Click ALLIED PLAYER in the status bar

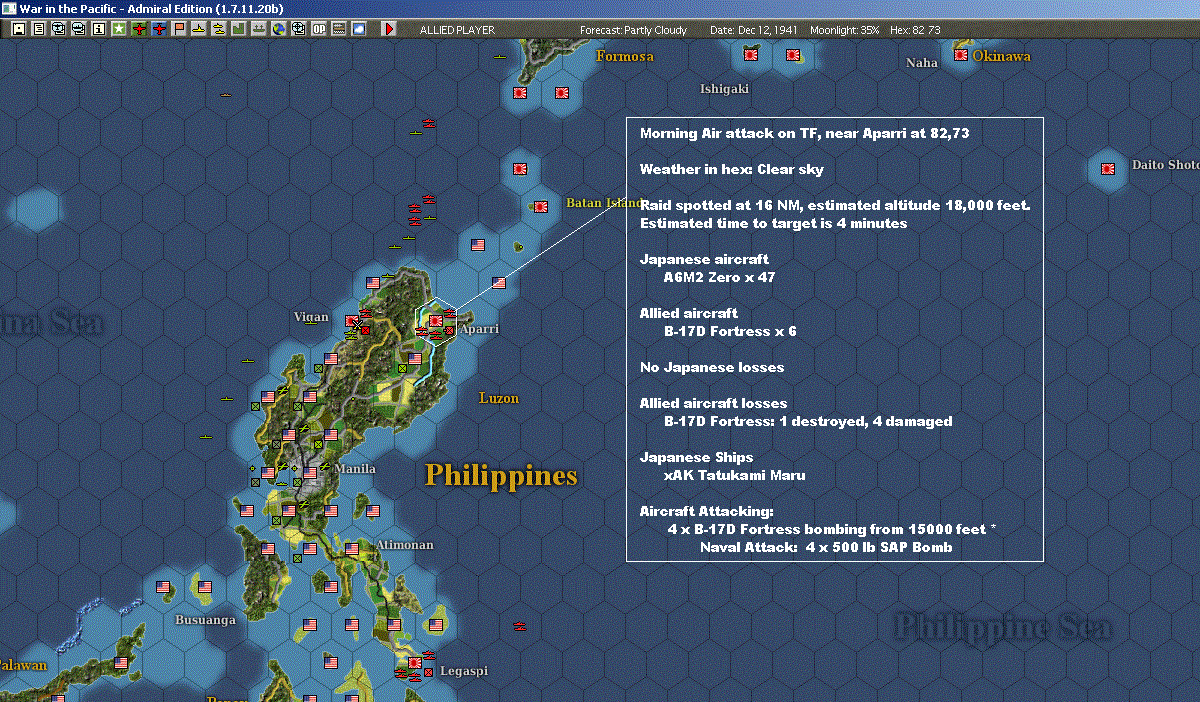coord(457,30)
